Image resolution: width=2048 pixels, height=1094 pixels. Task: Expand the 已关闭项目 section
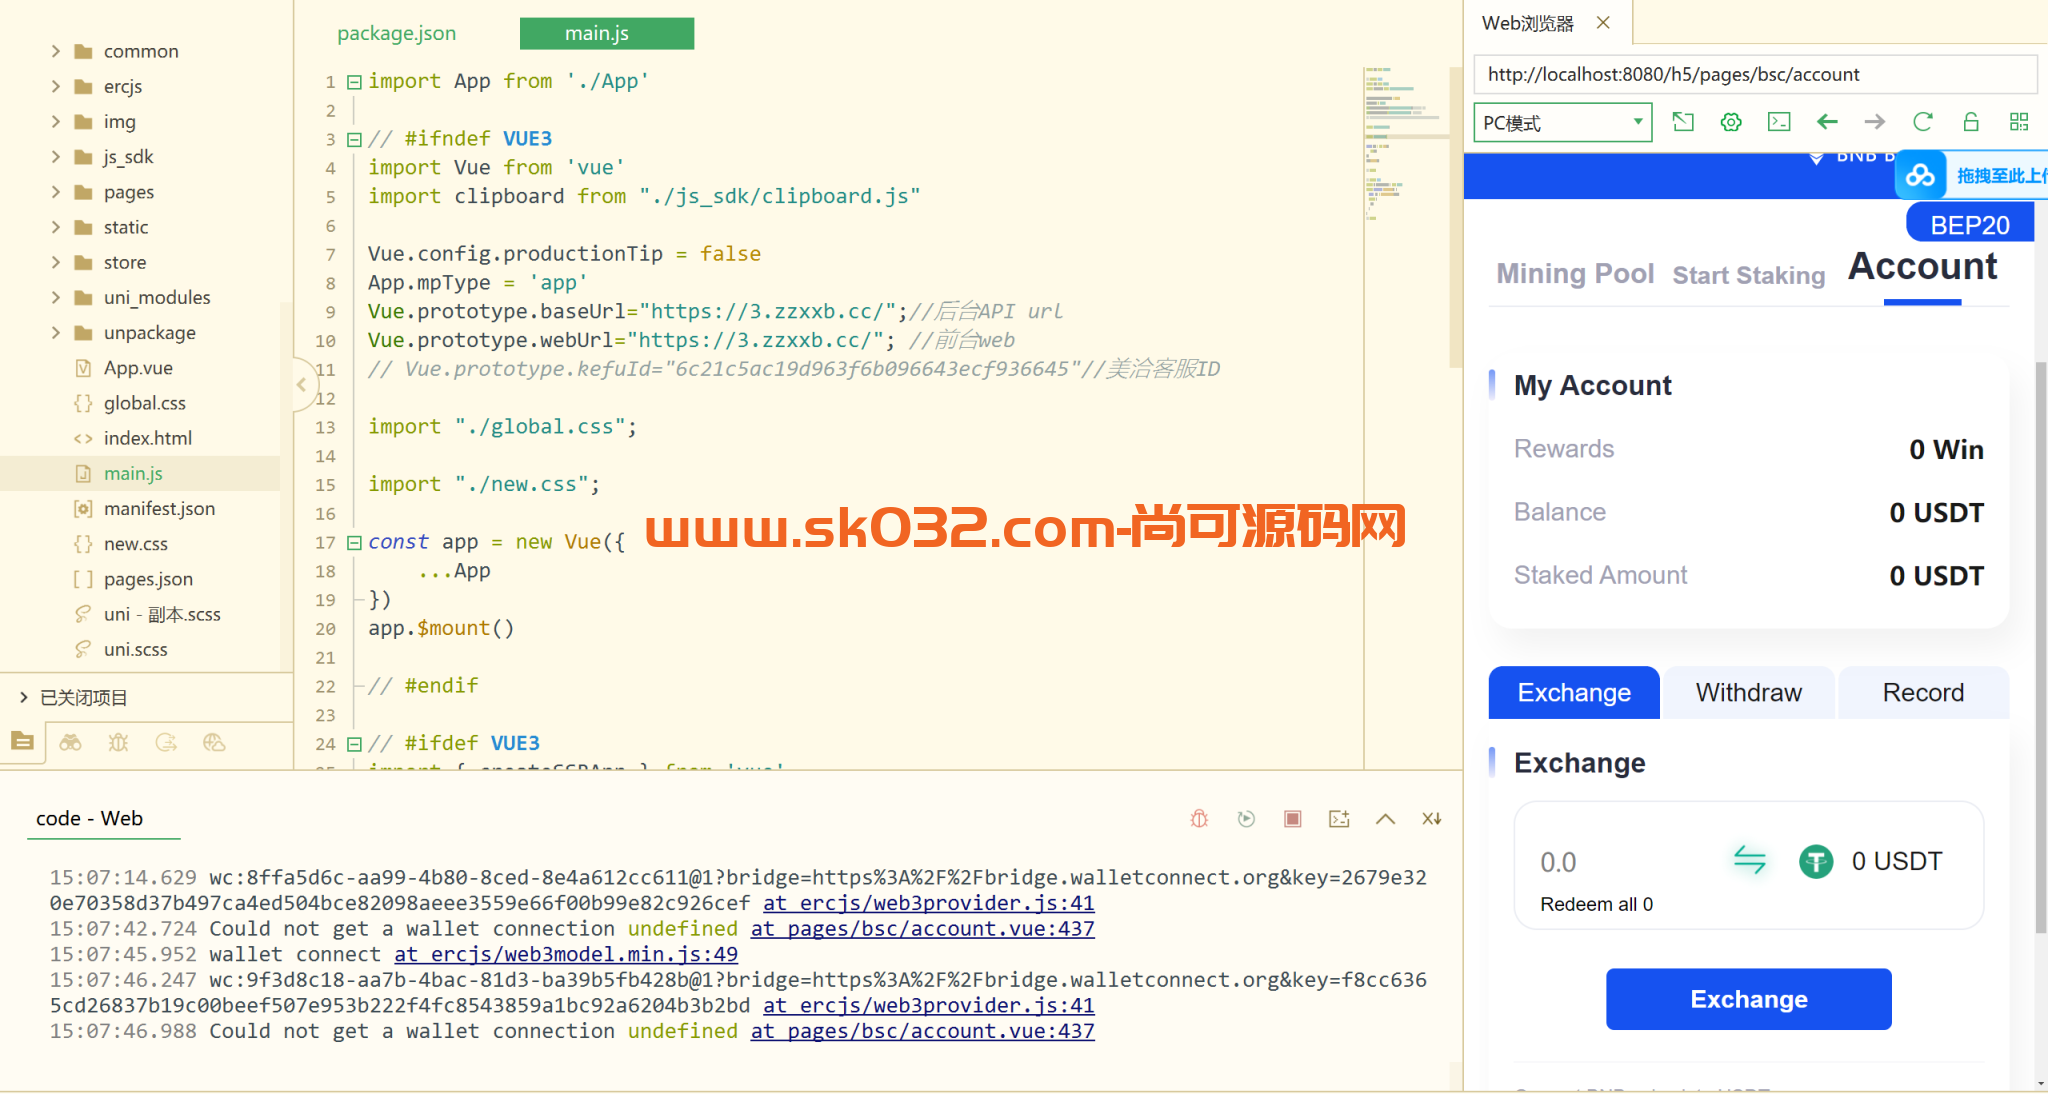pos(23,697)
